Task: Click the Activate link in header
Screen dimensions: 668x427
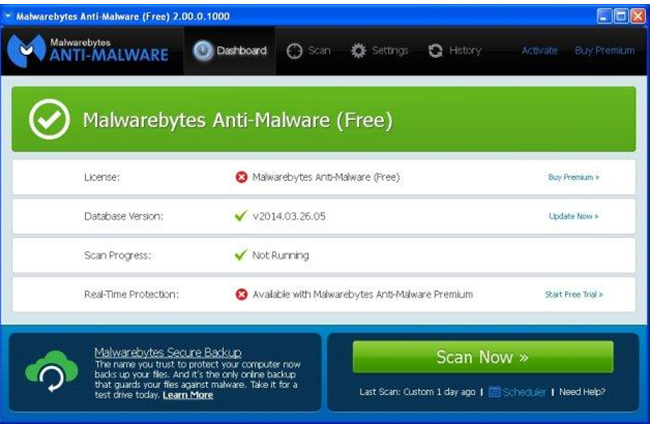Action: (x=539, y=51)
